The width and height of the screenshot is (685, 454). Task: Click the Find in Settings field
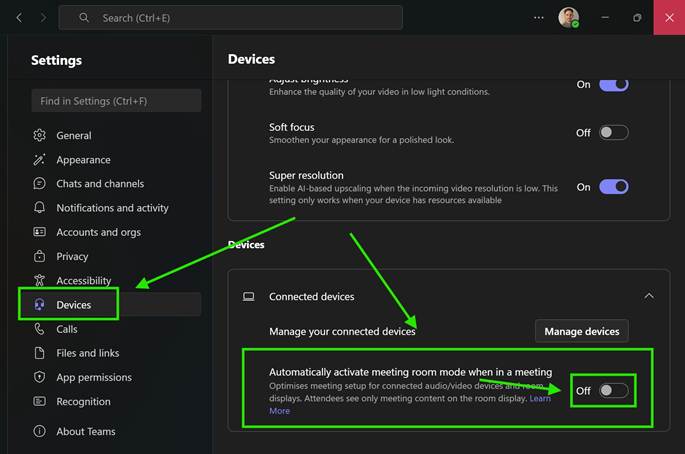coord(116,101)
